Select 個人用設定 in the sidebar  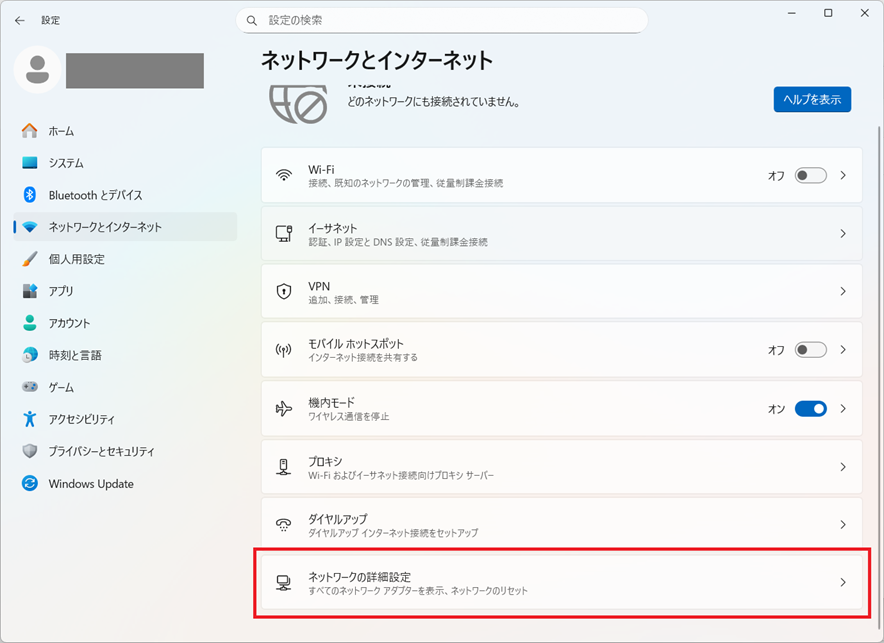pyautogui.click(x=76, y=259)
